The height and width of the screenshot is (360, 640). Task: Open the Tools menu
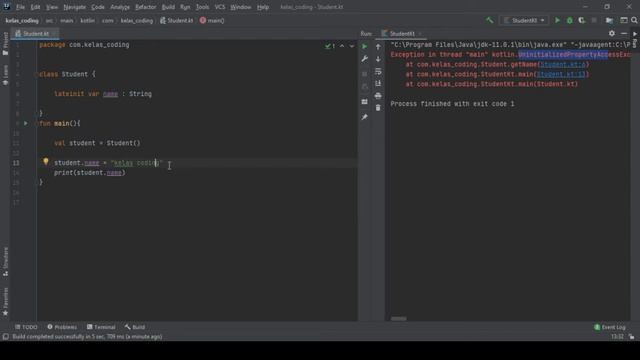202,7
